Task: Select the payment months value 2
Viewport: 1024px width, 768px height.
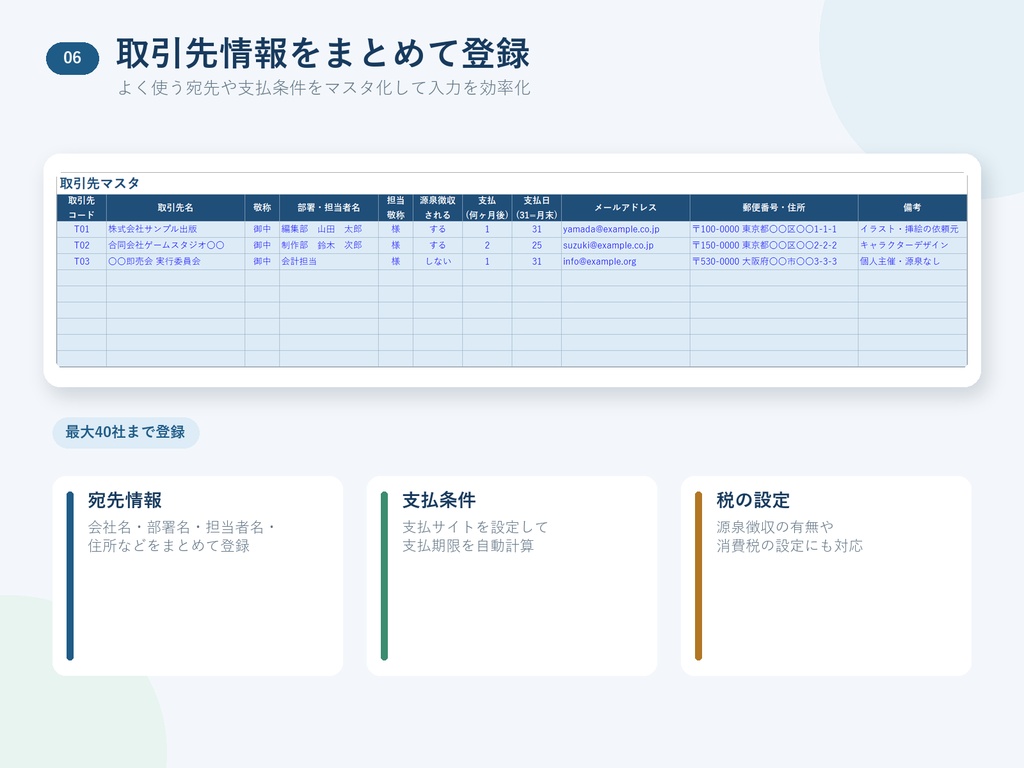Action: [x=487, y=246]
